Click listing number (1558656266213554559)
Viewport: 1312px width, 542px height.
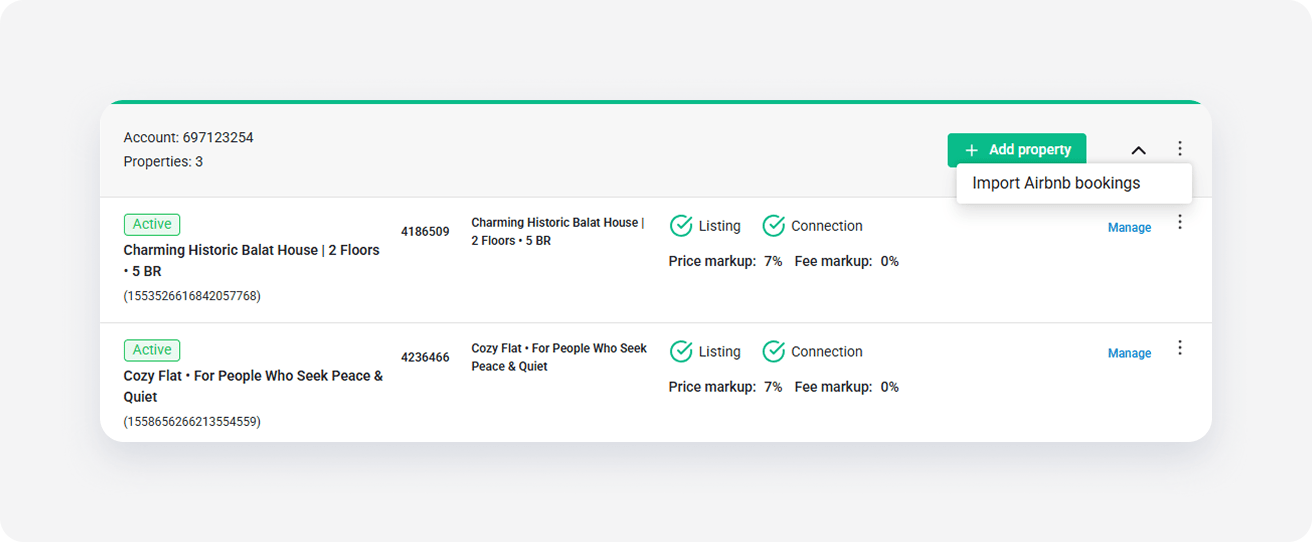coord(192,422)
